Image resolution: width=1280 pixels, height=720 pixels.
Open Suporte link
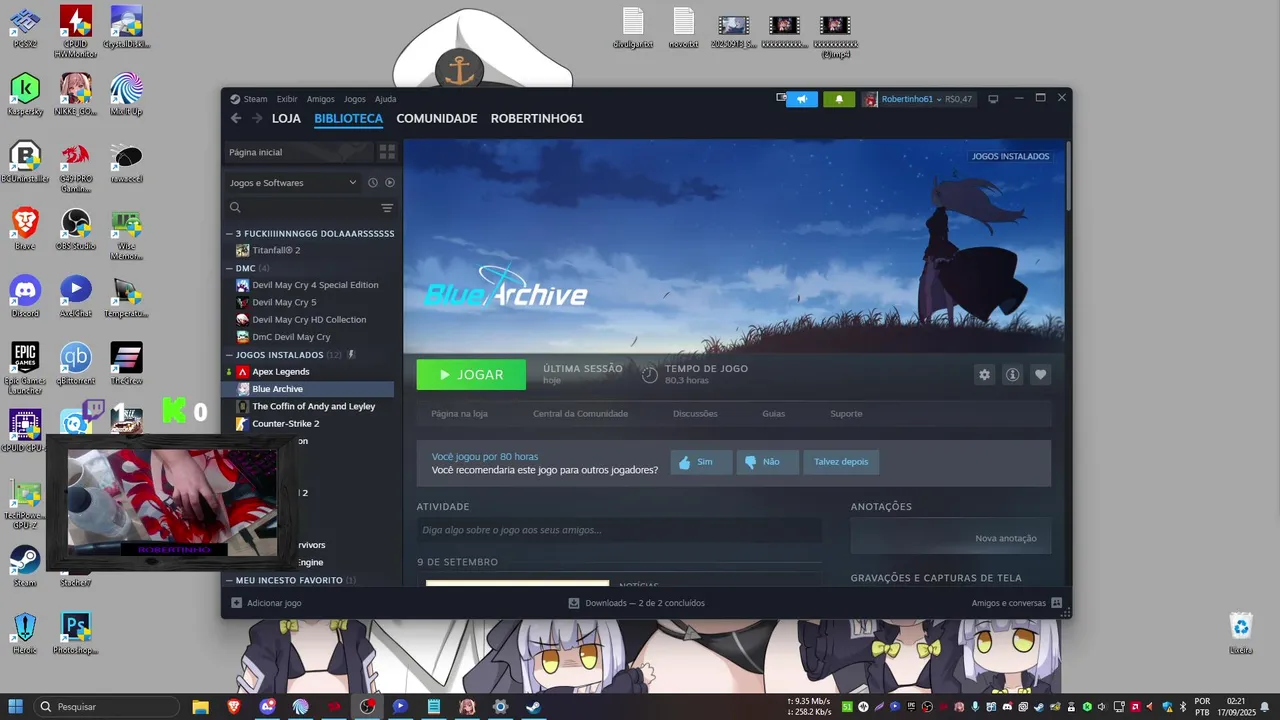click(846, 414)
